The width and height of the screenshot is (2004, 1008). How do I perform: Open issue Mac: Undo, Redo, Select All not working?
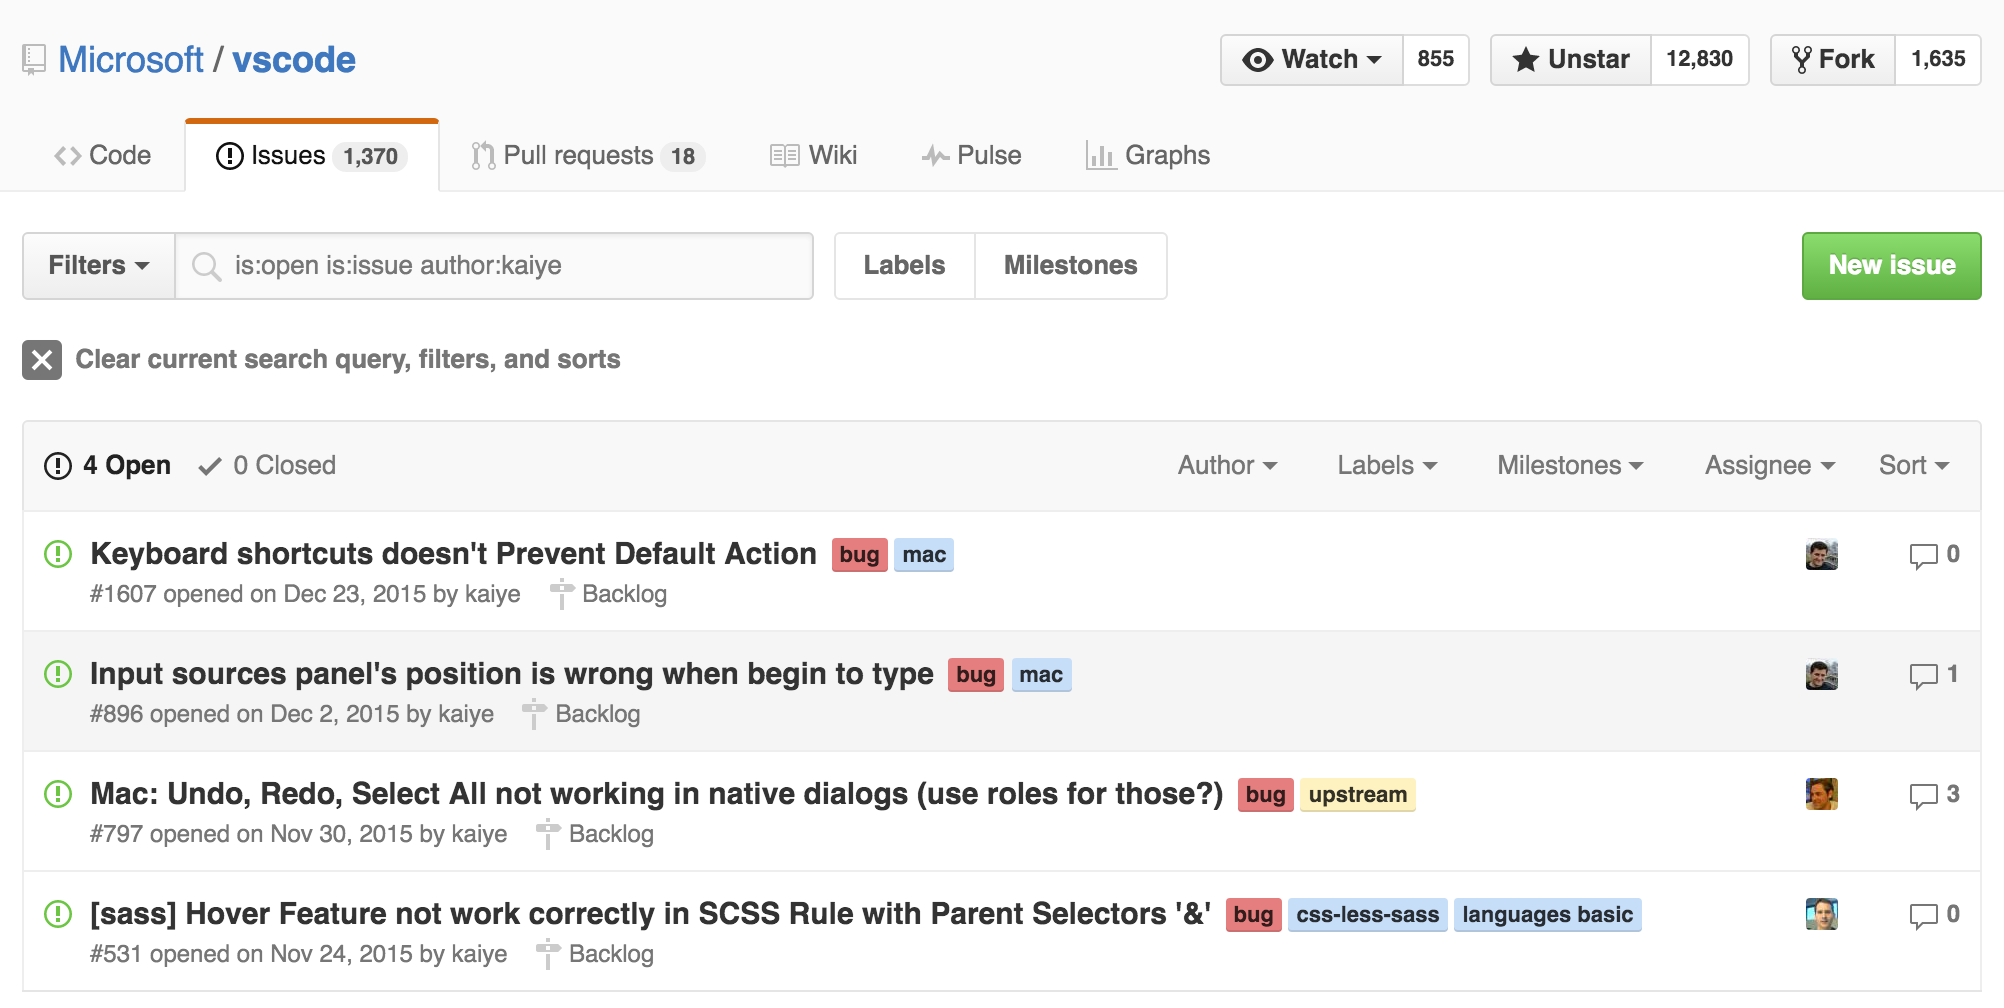[x=657, y=794]
